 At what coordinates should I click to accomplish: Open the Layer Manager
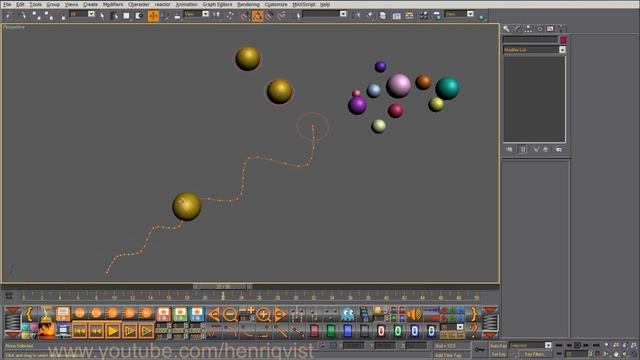(382, 16)
